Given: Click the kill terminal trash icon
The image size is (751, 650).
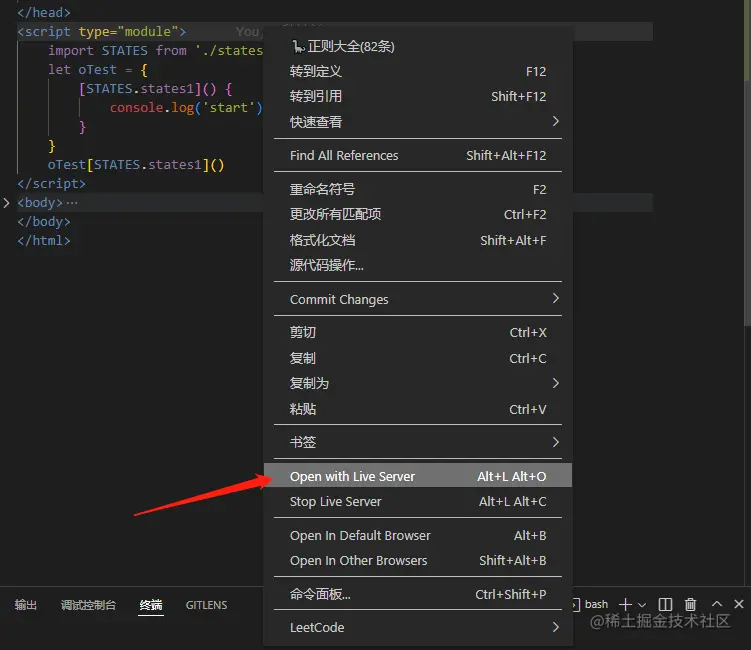Looking at the screenshot, I should coord(690,604).
